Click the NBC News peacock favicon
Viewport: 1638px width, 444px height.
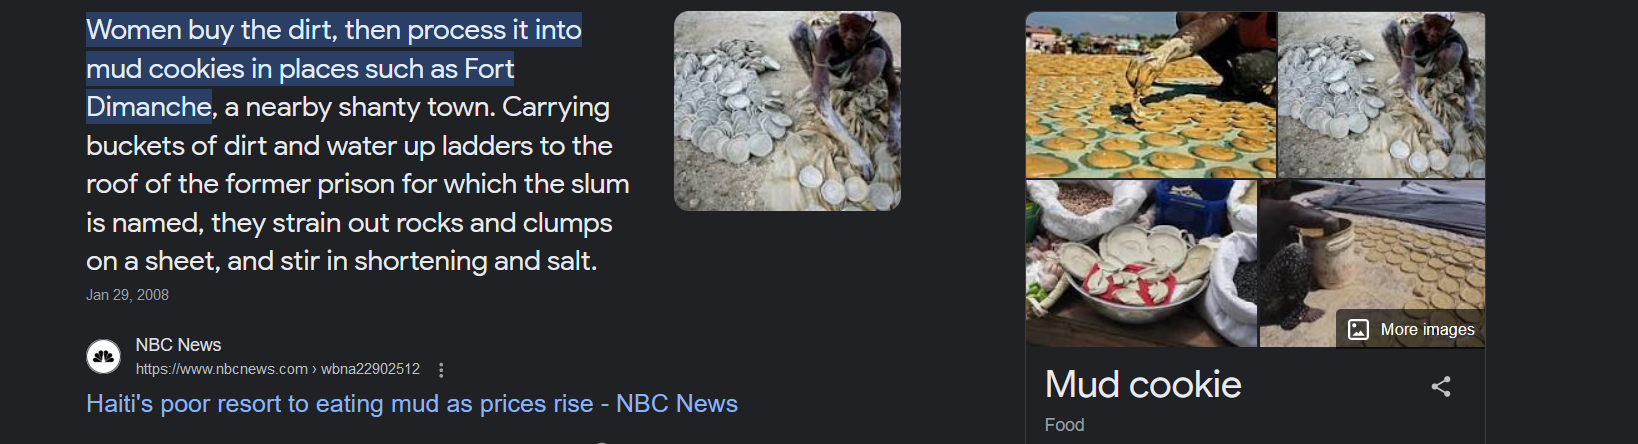coord(104,356)
